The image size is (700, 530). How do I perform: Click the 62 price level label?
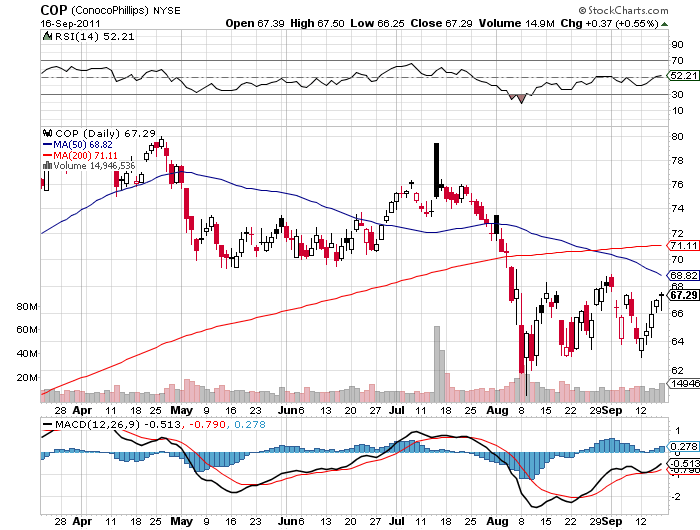pos(677,370)
